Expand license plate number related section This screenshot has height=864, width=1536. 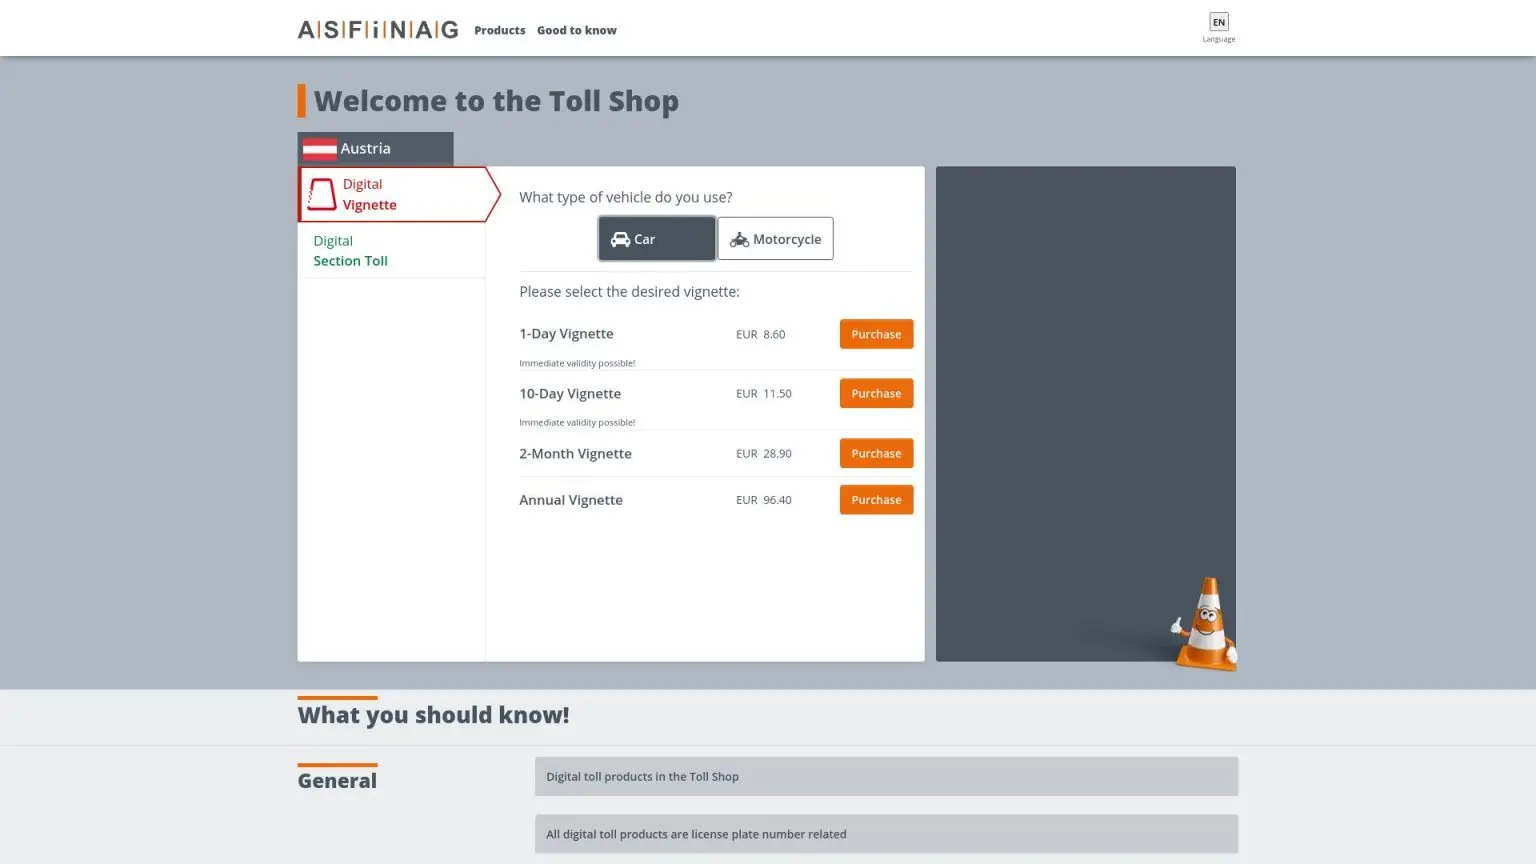[x=885, y=834]
